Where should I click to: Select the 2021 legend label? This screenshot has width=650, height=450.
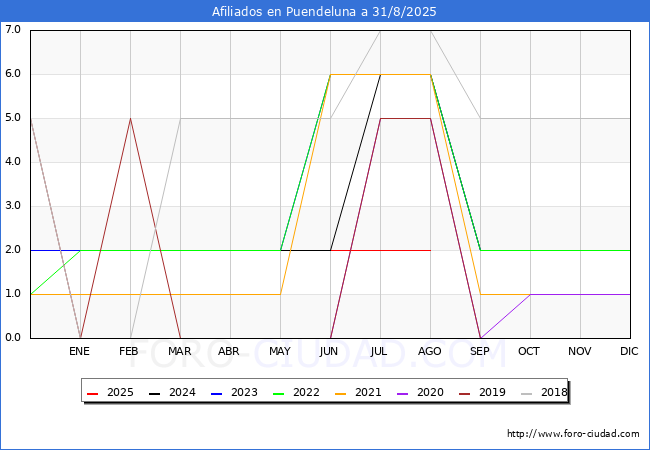pos(368,392)
